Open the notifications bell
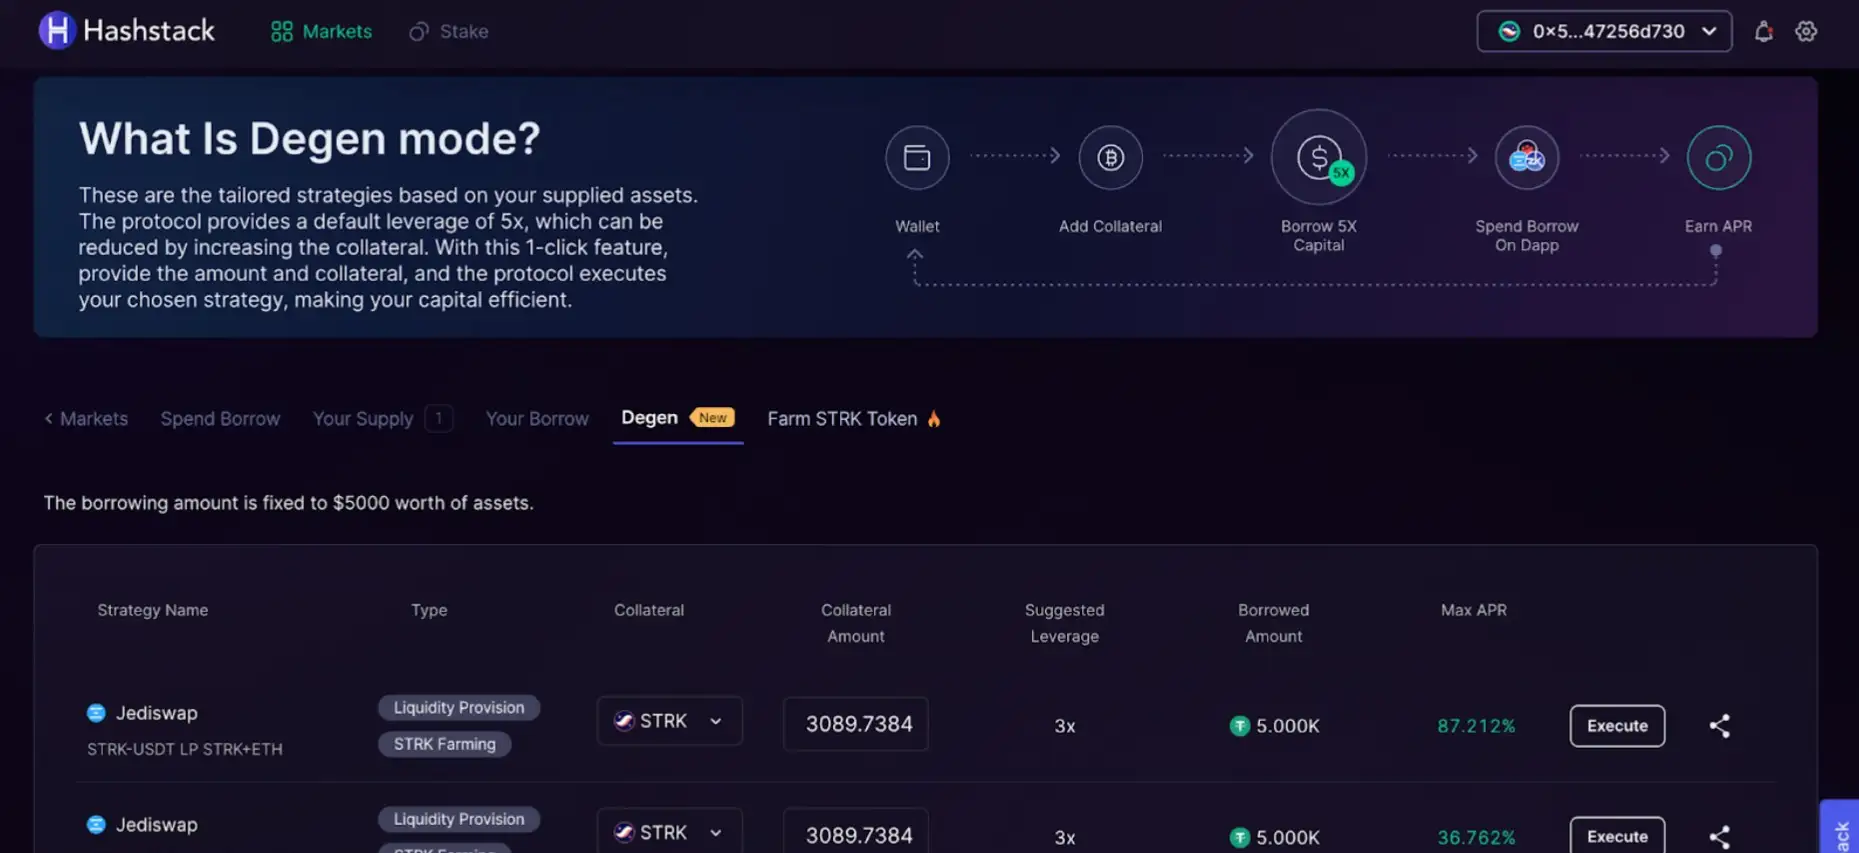 (x=1763, y=32)
